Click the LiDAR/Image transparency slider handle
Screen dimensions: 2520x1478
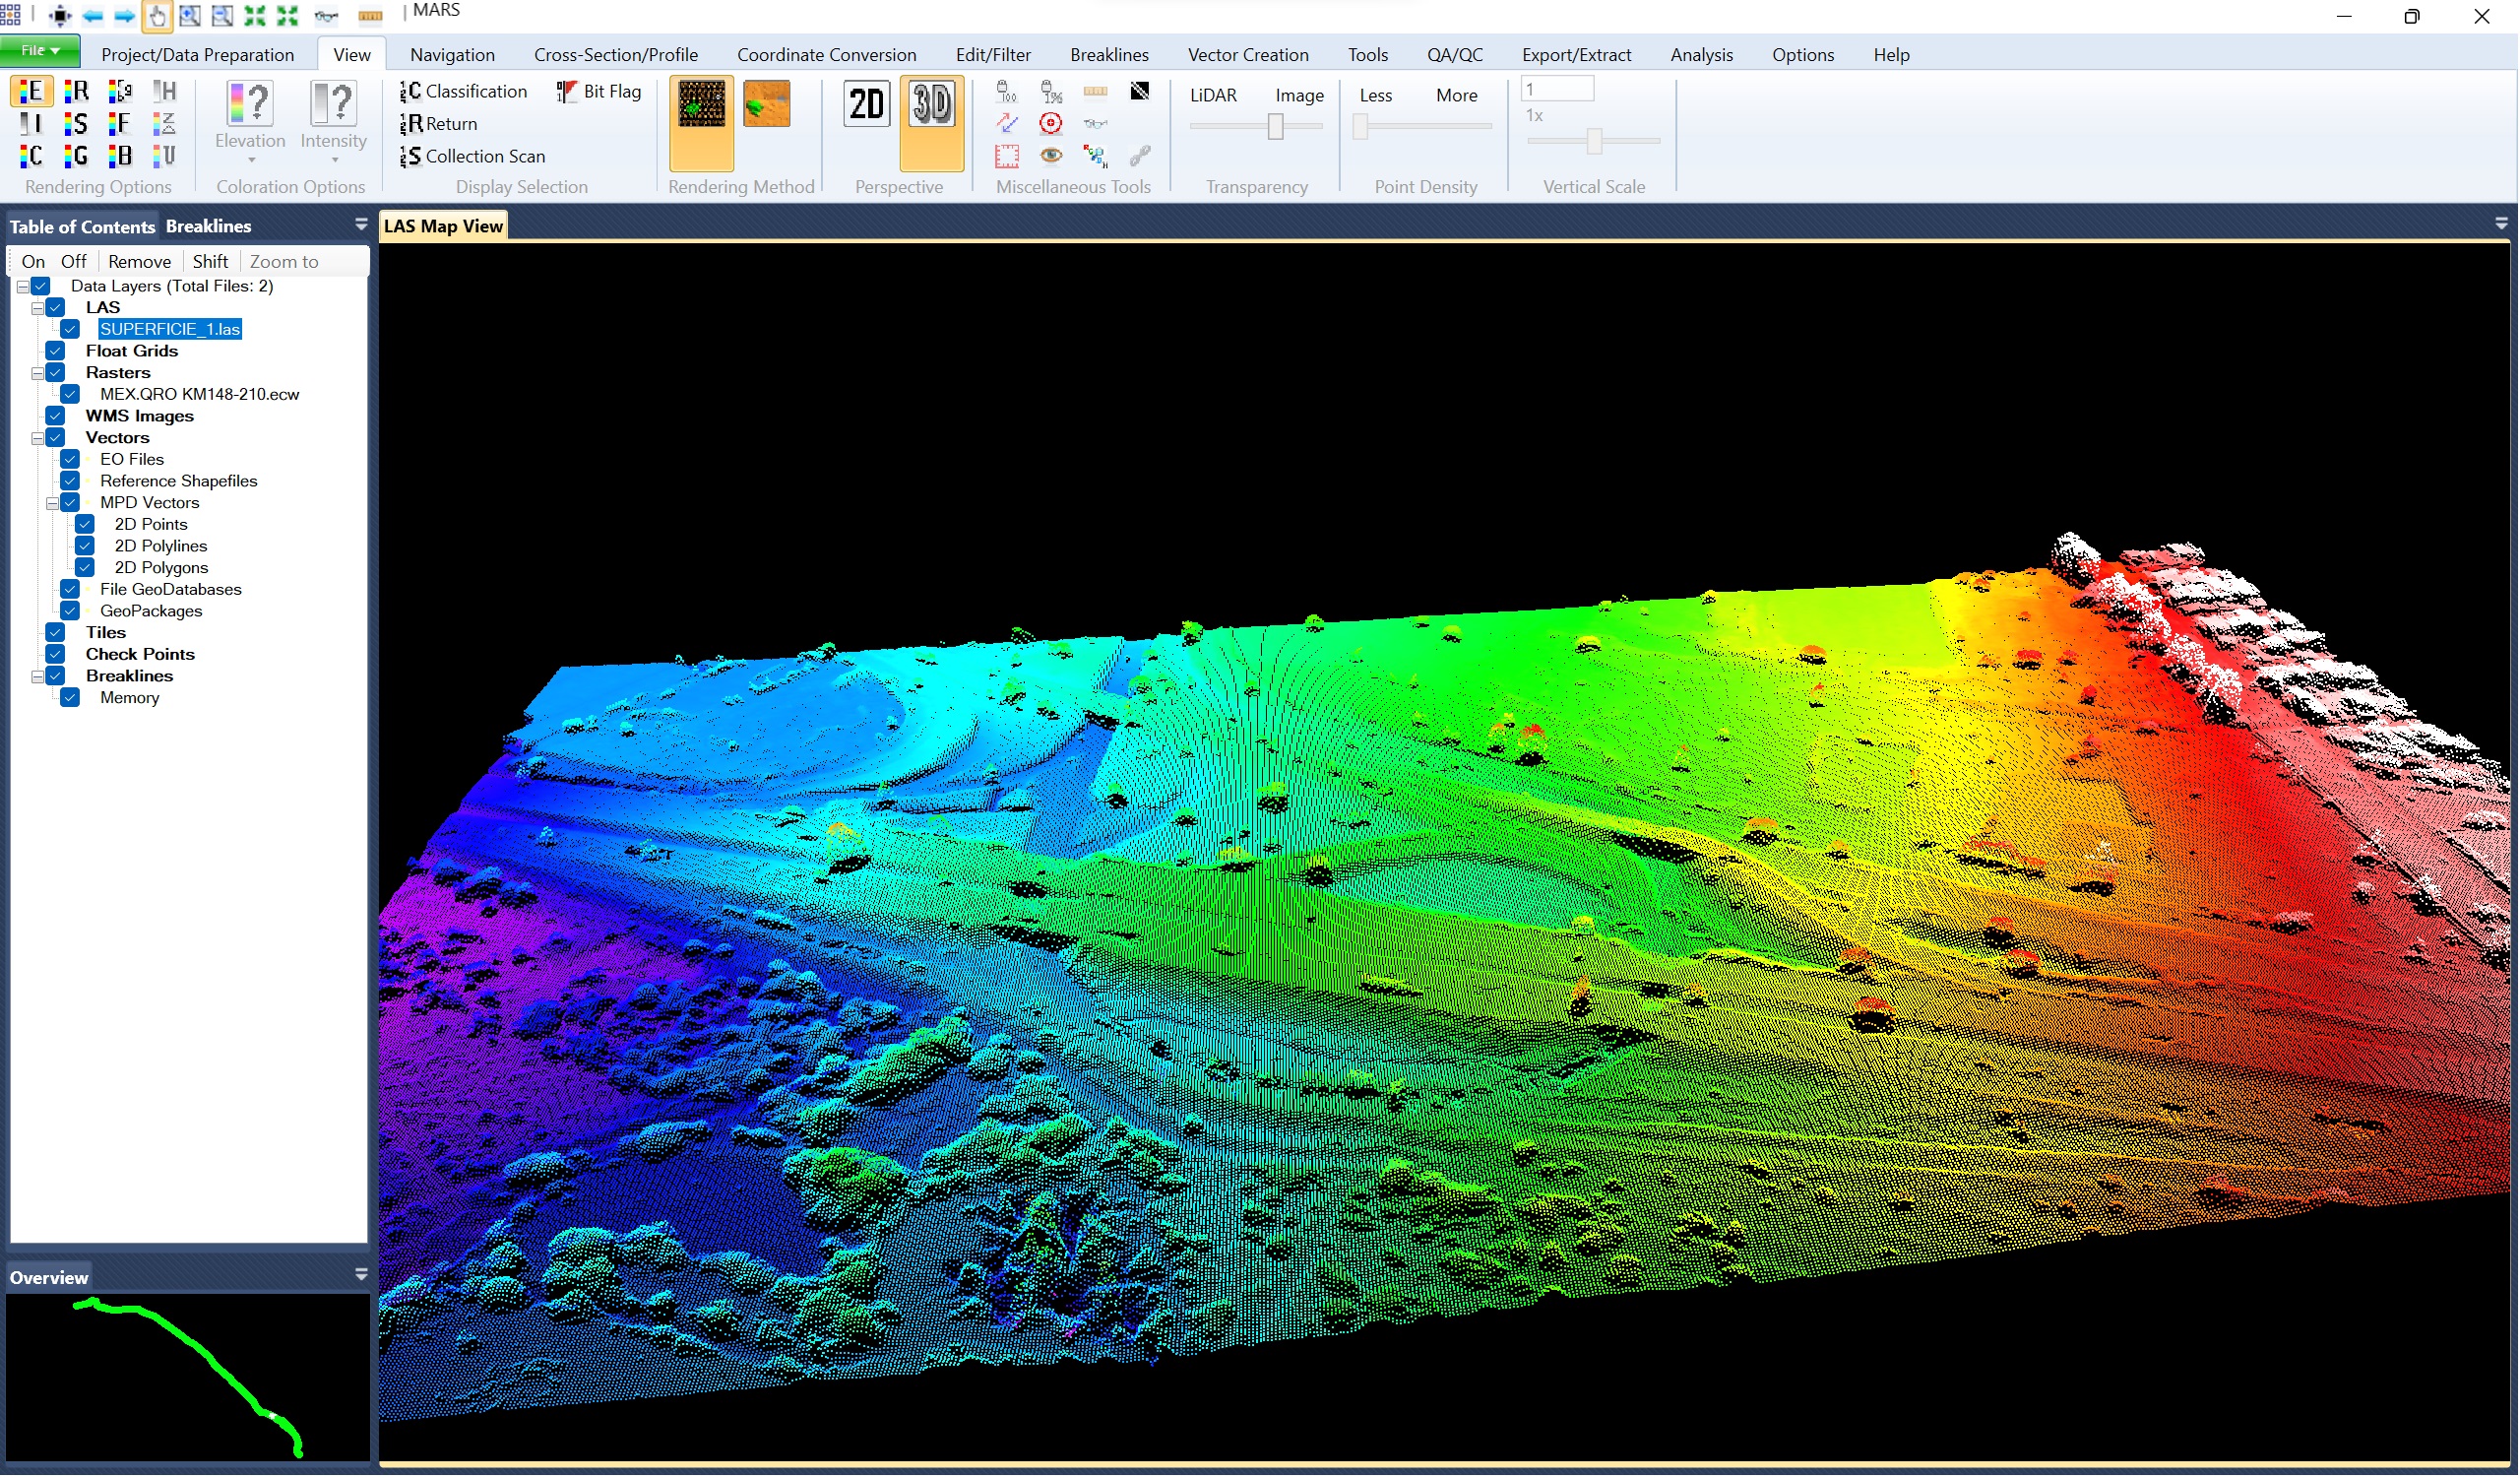[x=1276, y=127]
